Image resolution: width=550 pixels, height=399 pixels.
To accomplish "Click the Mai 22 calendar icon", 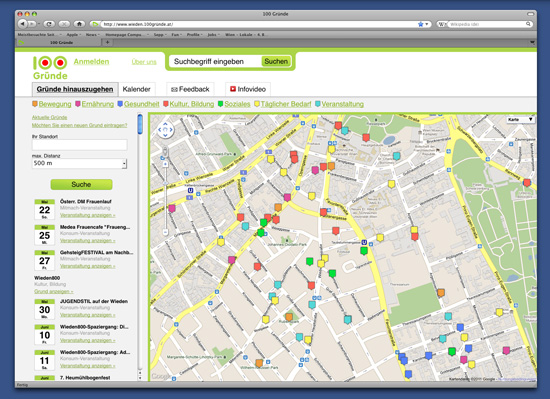I will [x=45, y=209].
